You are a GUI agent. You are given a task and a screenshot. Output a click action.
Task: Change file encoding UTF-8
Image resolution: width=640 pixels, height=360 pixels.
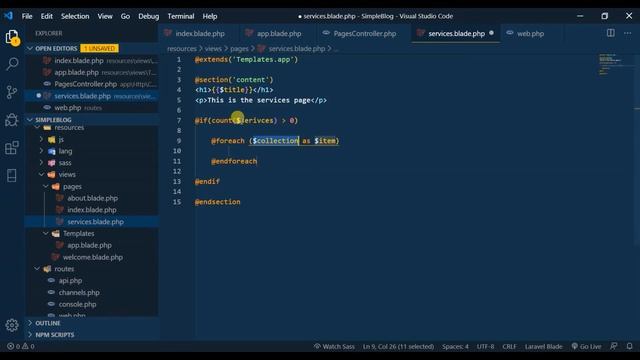click(x=485, y=346)
